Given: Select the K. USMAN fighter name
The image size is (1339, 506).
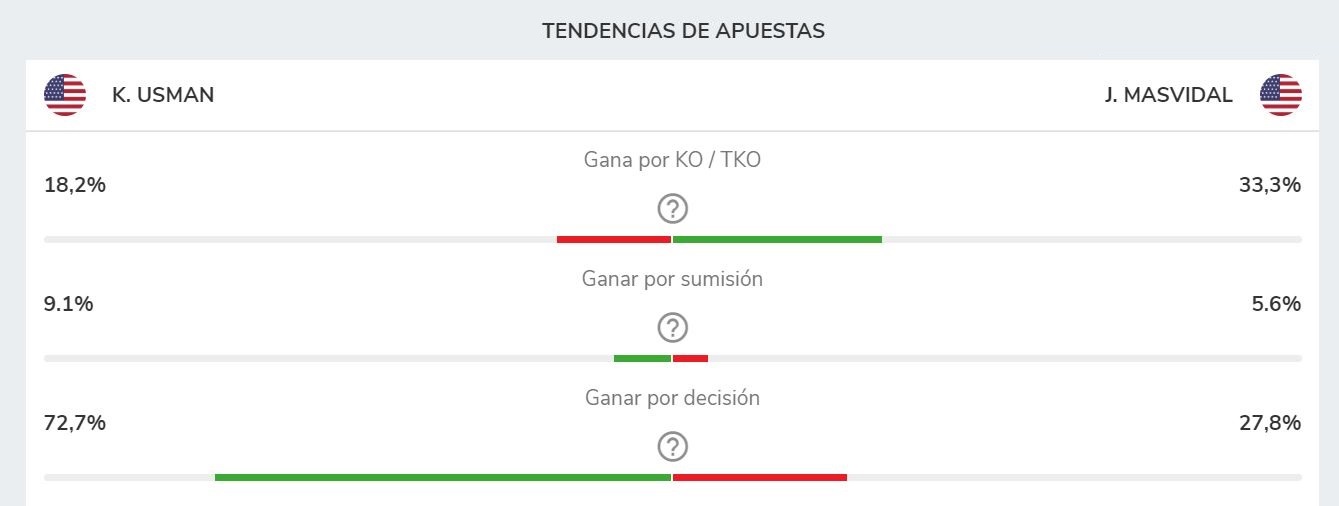Looking at the screenshot, I should point(163,95).
